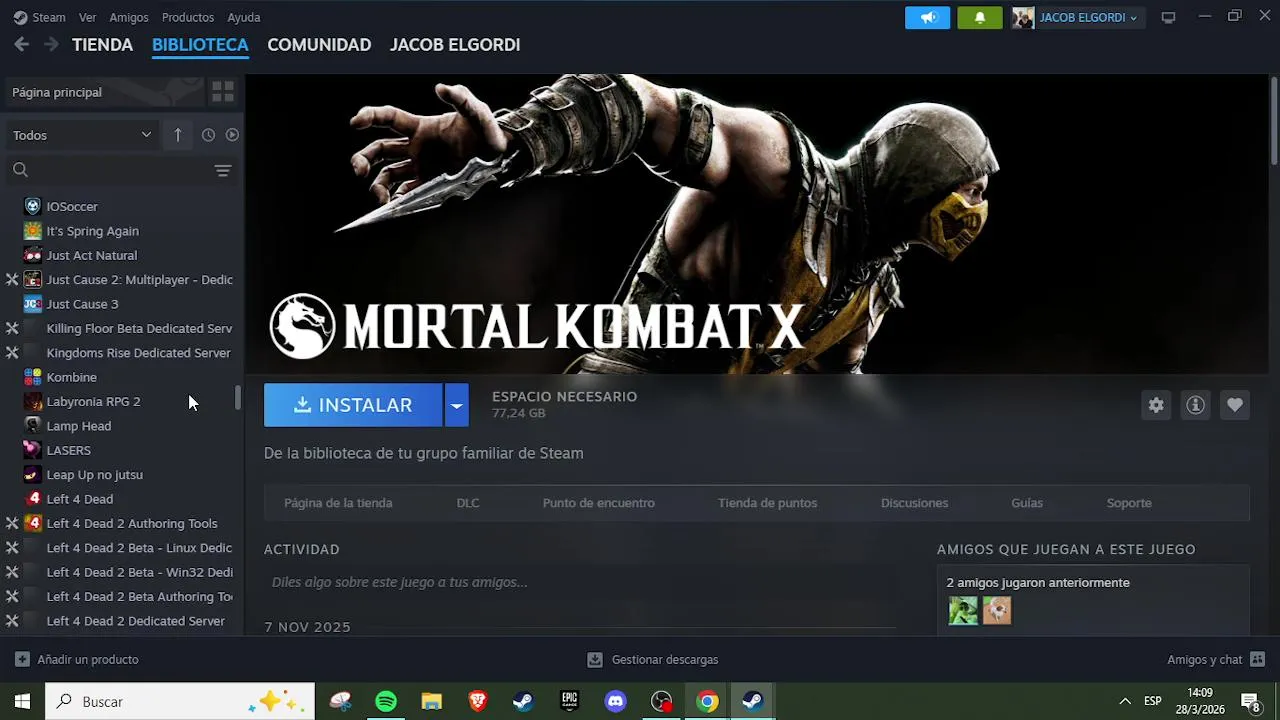Open game settings gear for Mortal Kombat X
The height and width of the screenshot is (720, 1280).
(1156, 405)
